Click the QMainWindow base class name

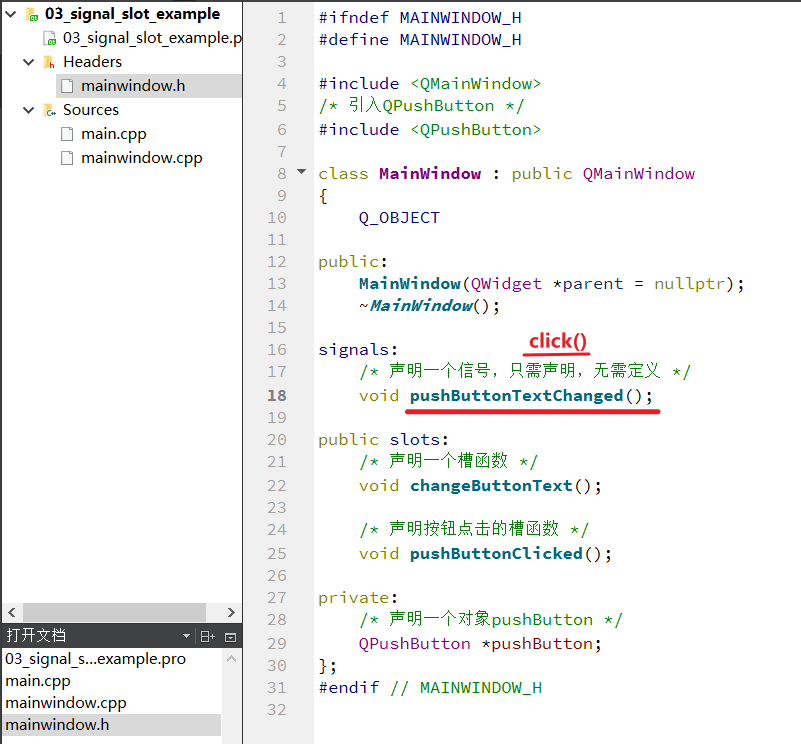click(x=639, y=174)
